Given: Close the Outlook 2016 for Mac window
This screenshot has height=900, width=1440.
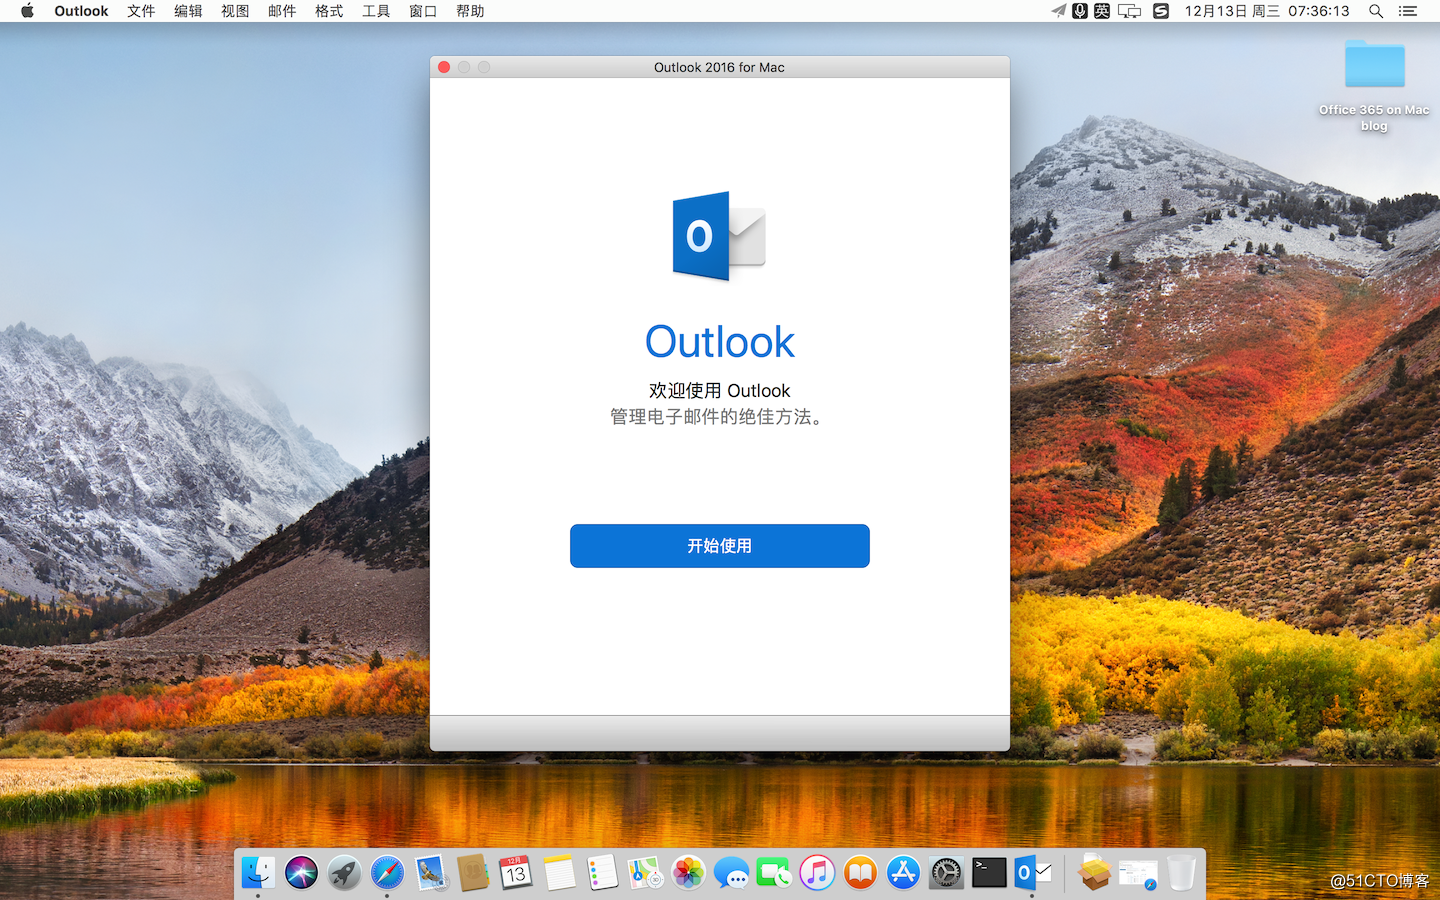Looking at the screenshot, I should [444, 67].
